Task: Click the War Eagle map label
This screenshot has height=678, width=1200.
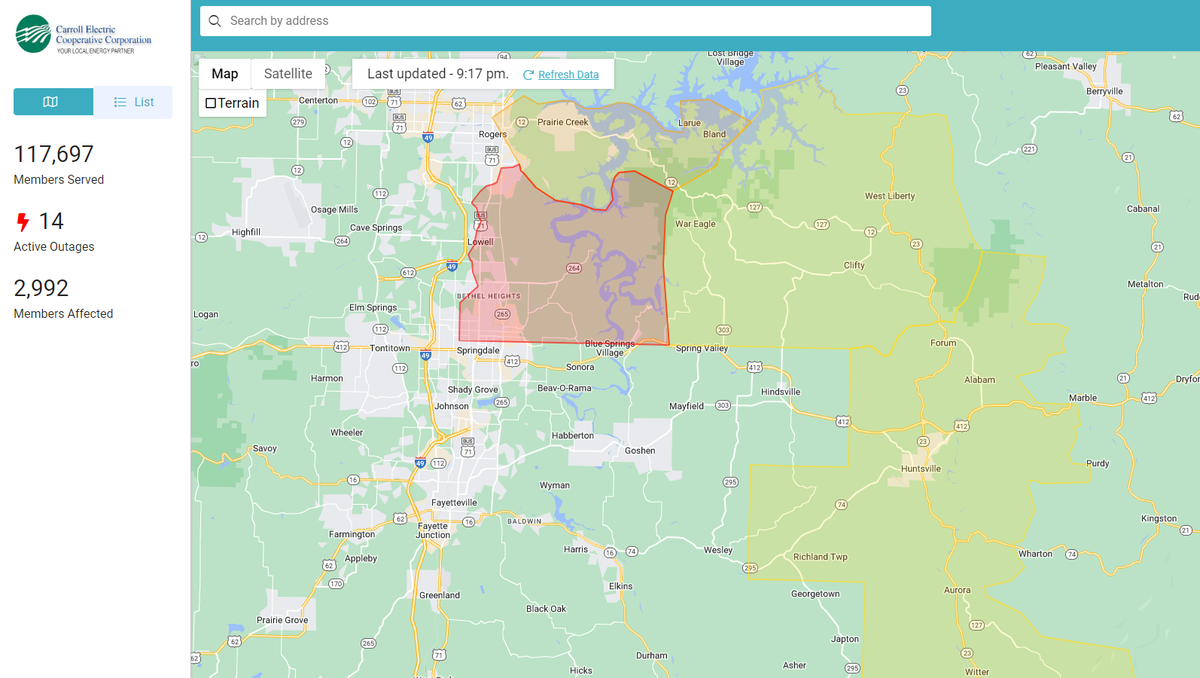Action: (x=695, y=224)
